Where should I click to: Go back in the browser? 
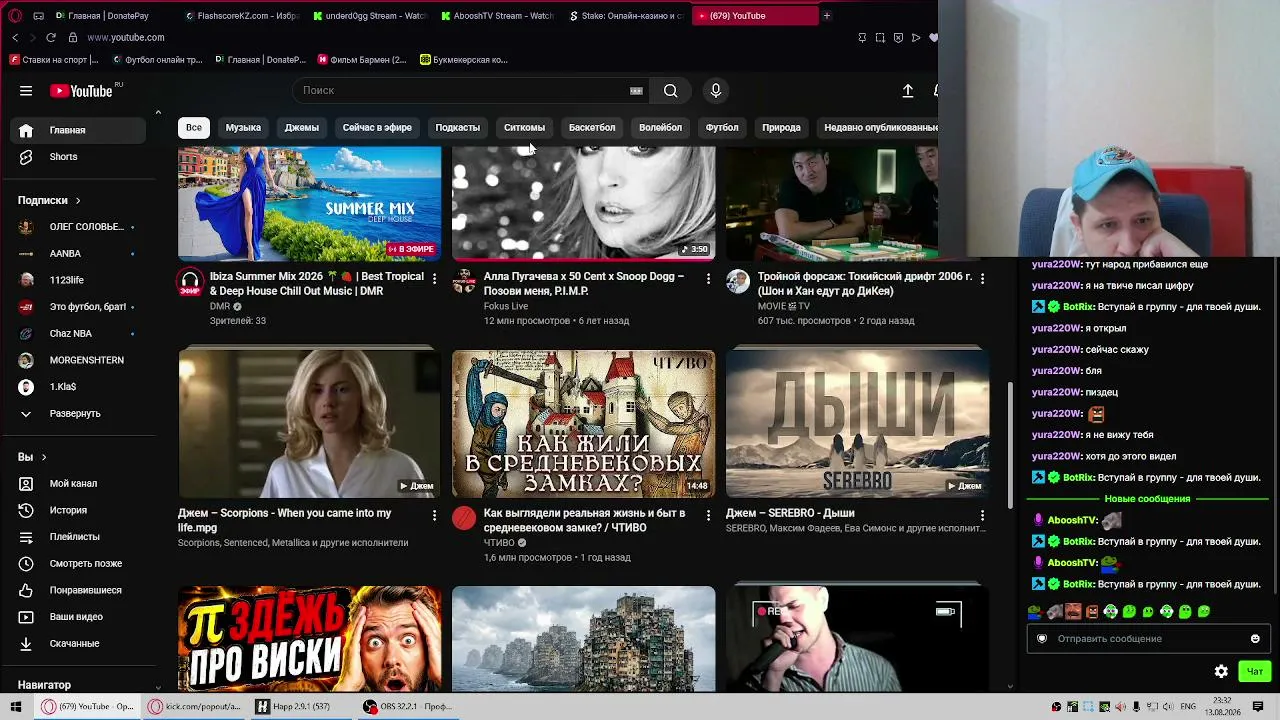pyautogui.click(x=15, y=38)
